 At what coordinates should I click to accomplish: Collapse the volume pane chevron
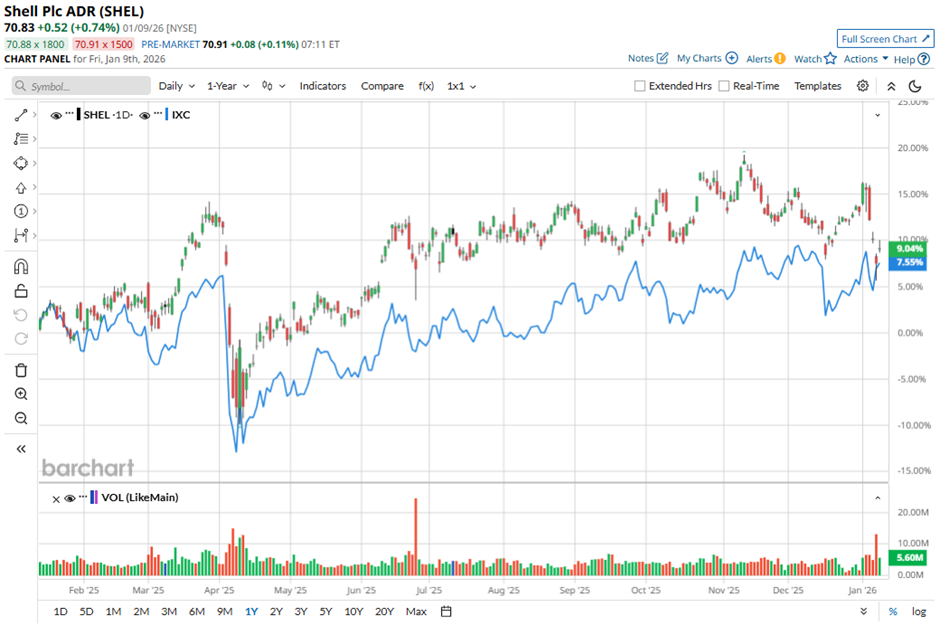click(x=878, y=498)
